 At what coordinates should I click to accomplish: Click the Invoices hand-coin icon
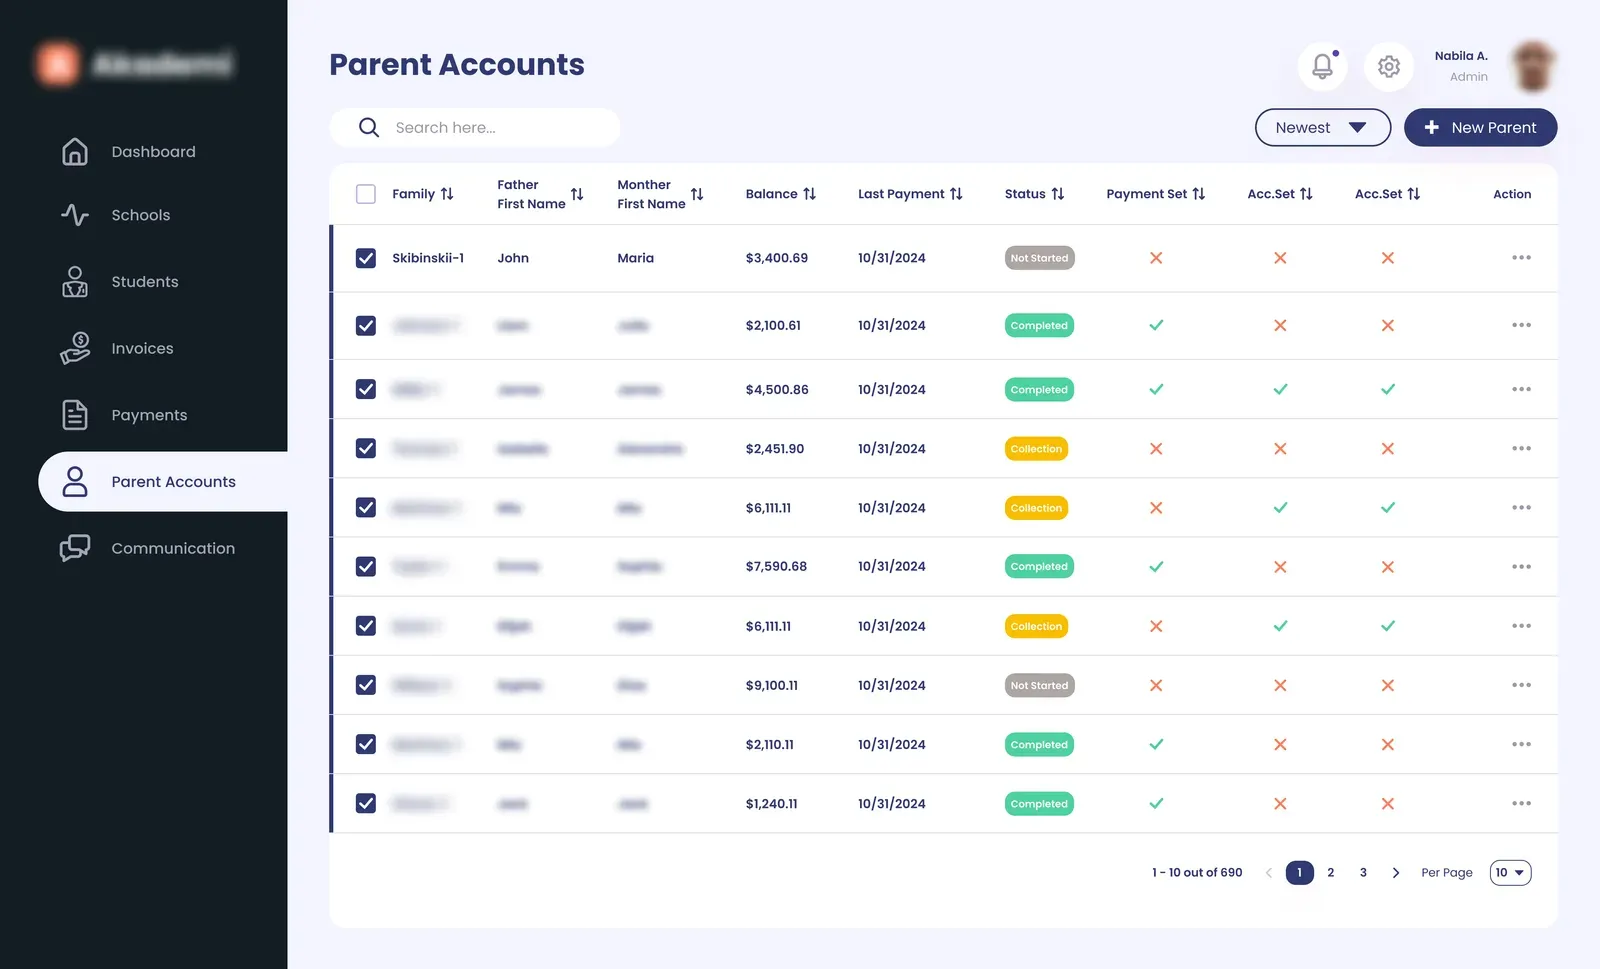[x=75, y=348]
